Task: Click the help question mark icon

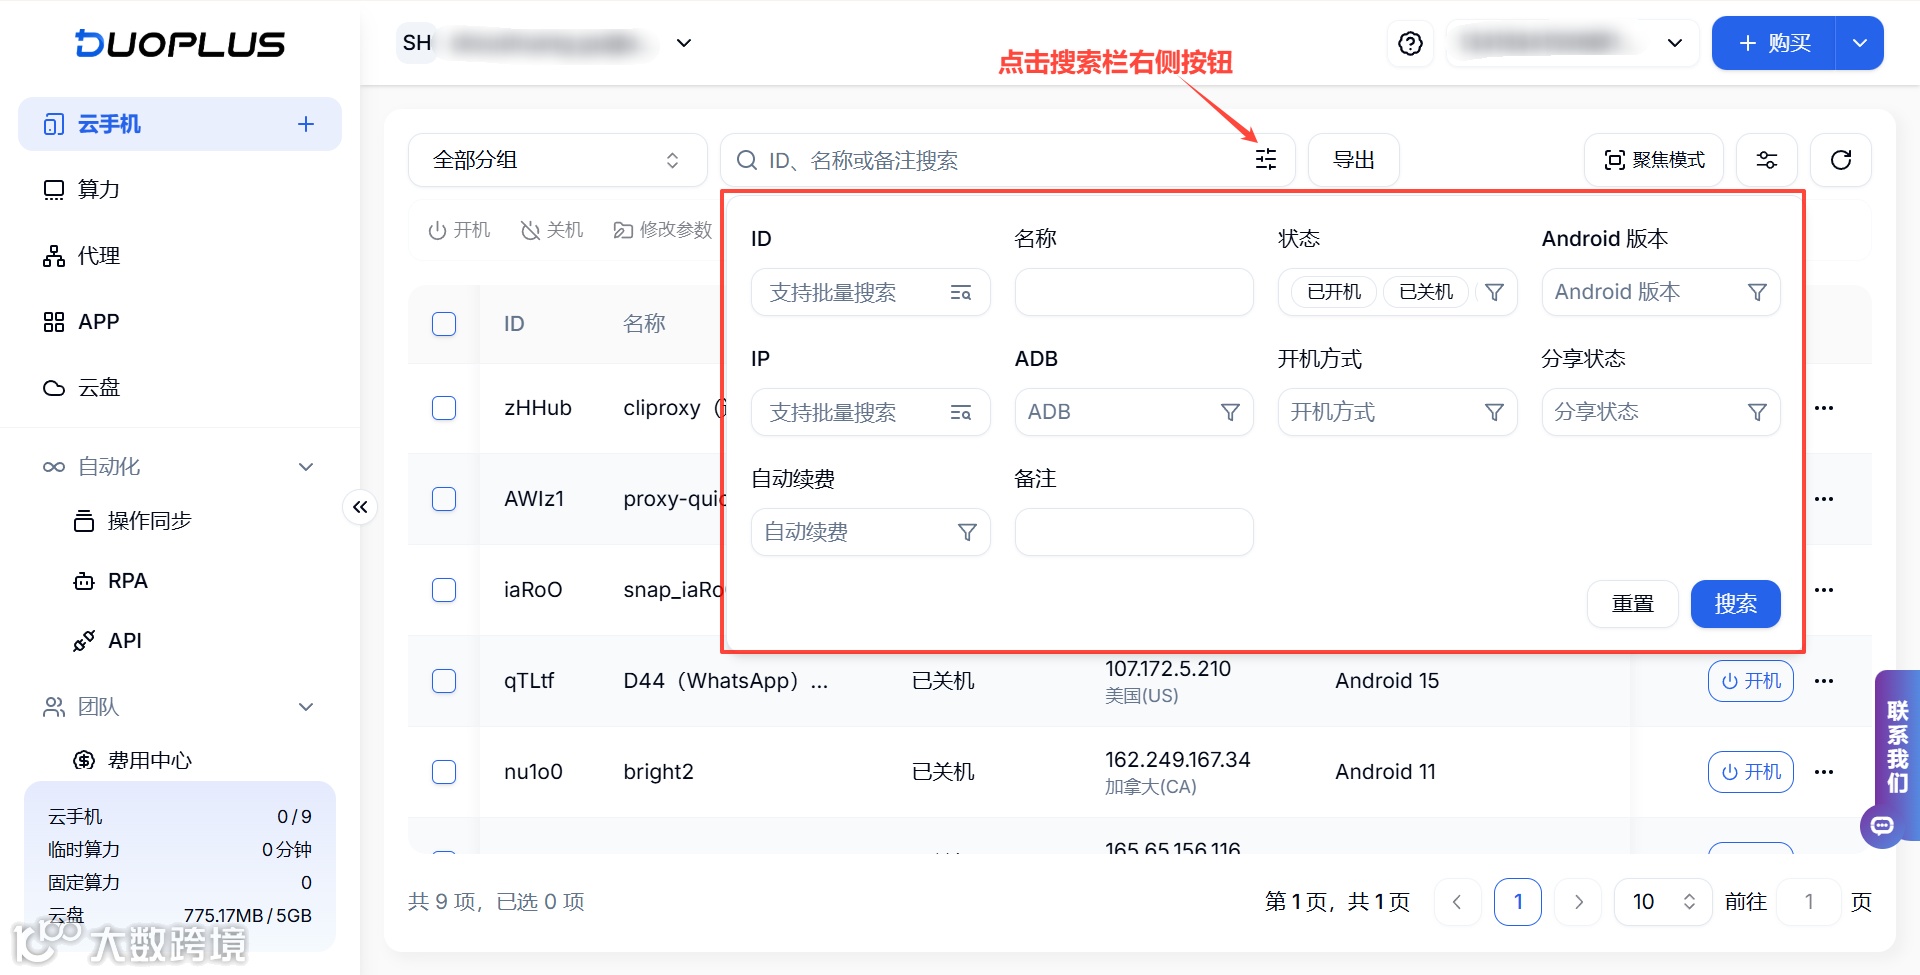Action: coord(1410,44)
